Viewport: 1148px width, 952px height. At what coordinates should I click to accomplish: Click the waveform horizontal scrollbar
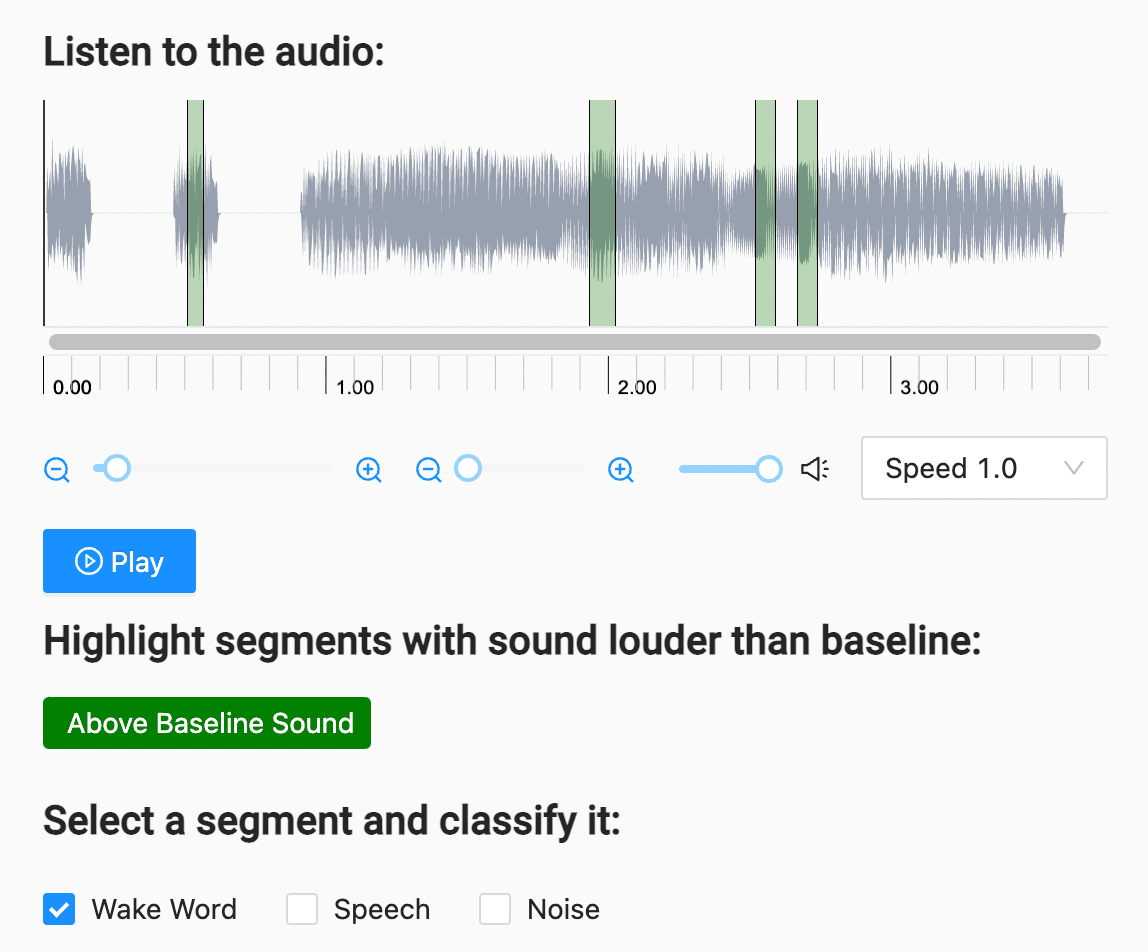click(x=575, y=342)
